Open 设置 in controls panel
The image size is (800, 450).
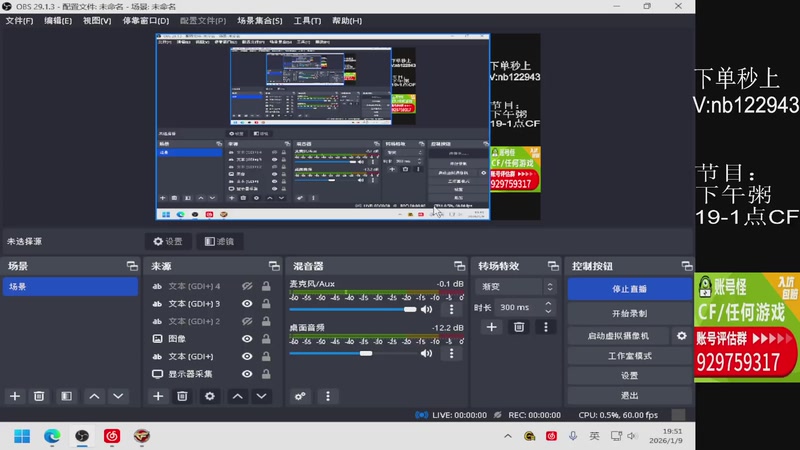[630, 376]
